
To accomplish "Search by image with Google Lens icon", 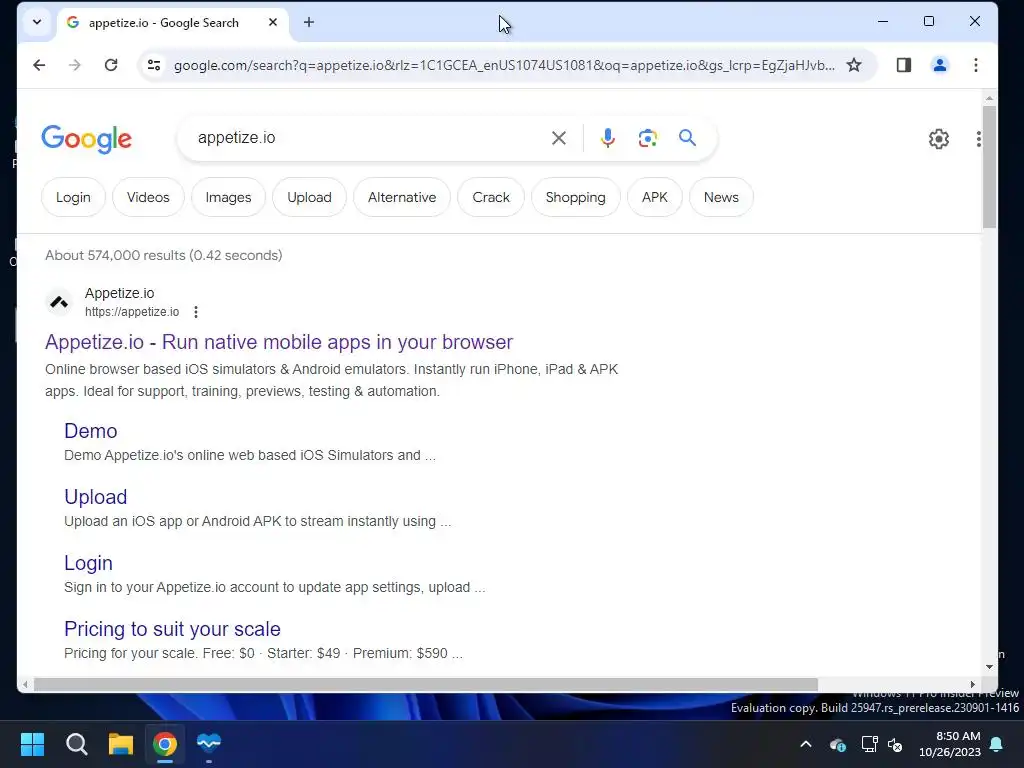I will [647, 138].
